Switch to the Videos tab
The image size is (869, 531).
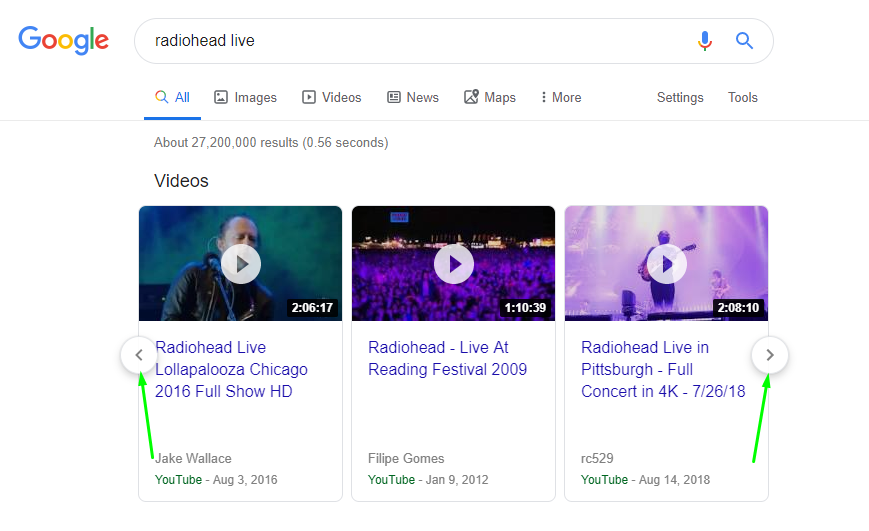click(331, 98)
